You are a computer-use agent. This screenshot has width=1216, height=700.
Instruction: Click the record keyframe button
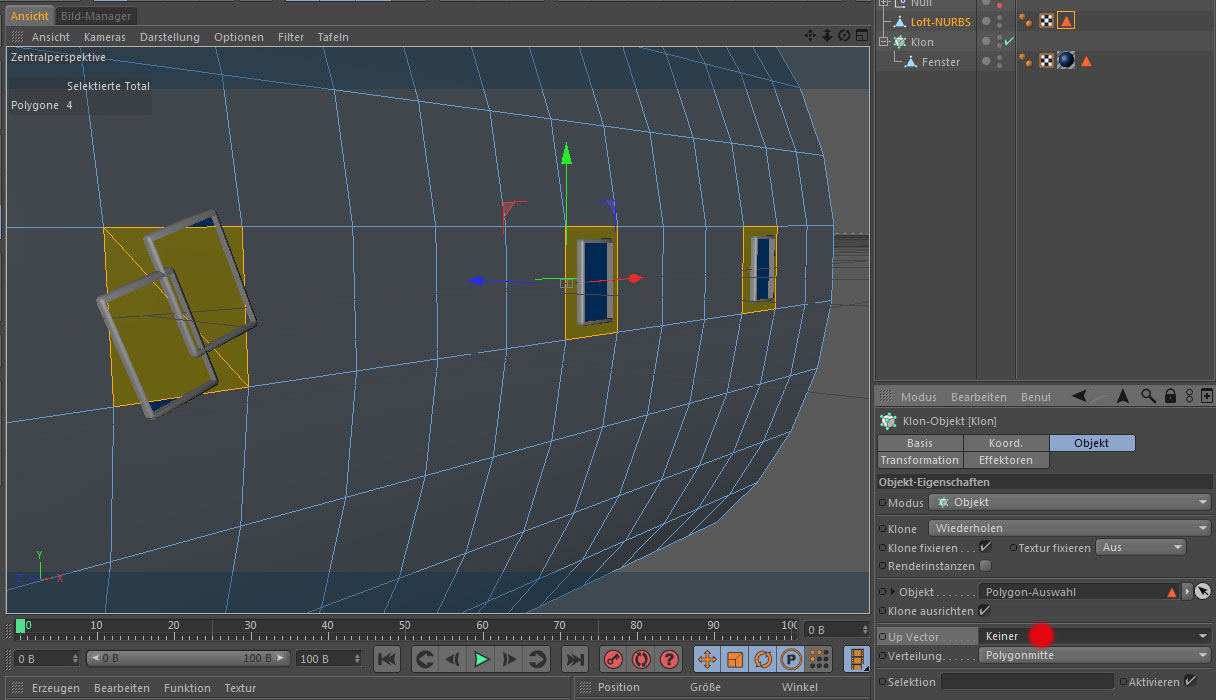click(613, 659)
